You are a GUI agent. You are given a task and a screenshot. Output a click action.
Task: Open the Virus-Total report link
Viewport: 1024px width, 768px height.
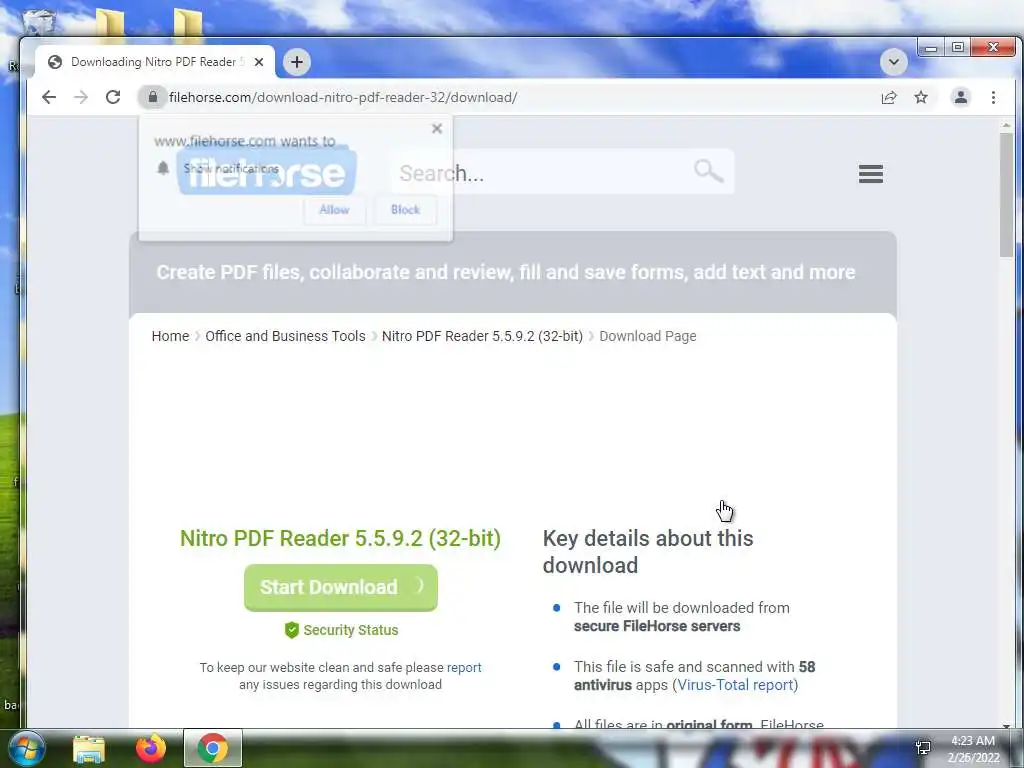point(735,684)
